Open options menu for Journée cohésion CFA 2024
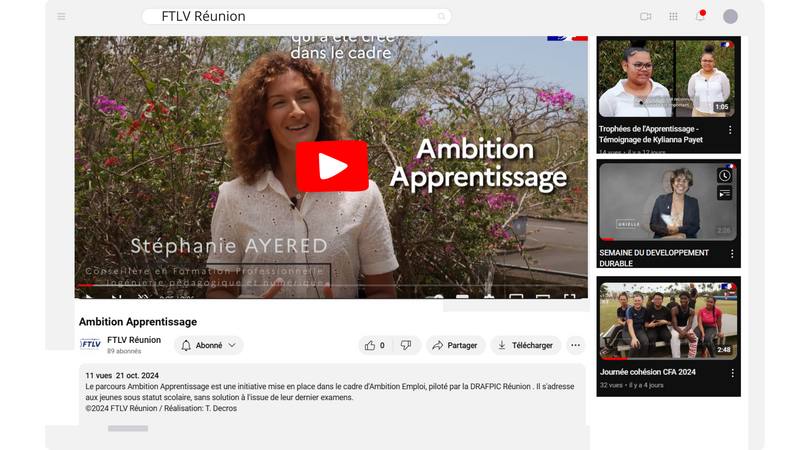 [732, 373]
